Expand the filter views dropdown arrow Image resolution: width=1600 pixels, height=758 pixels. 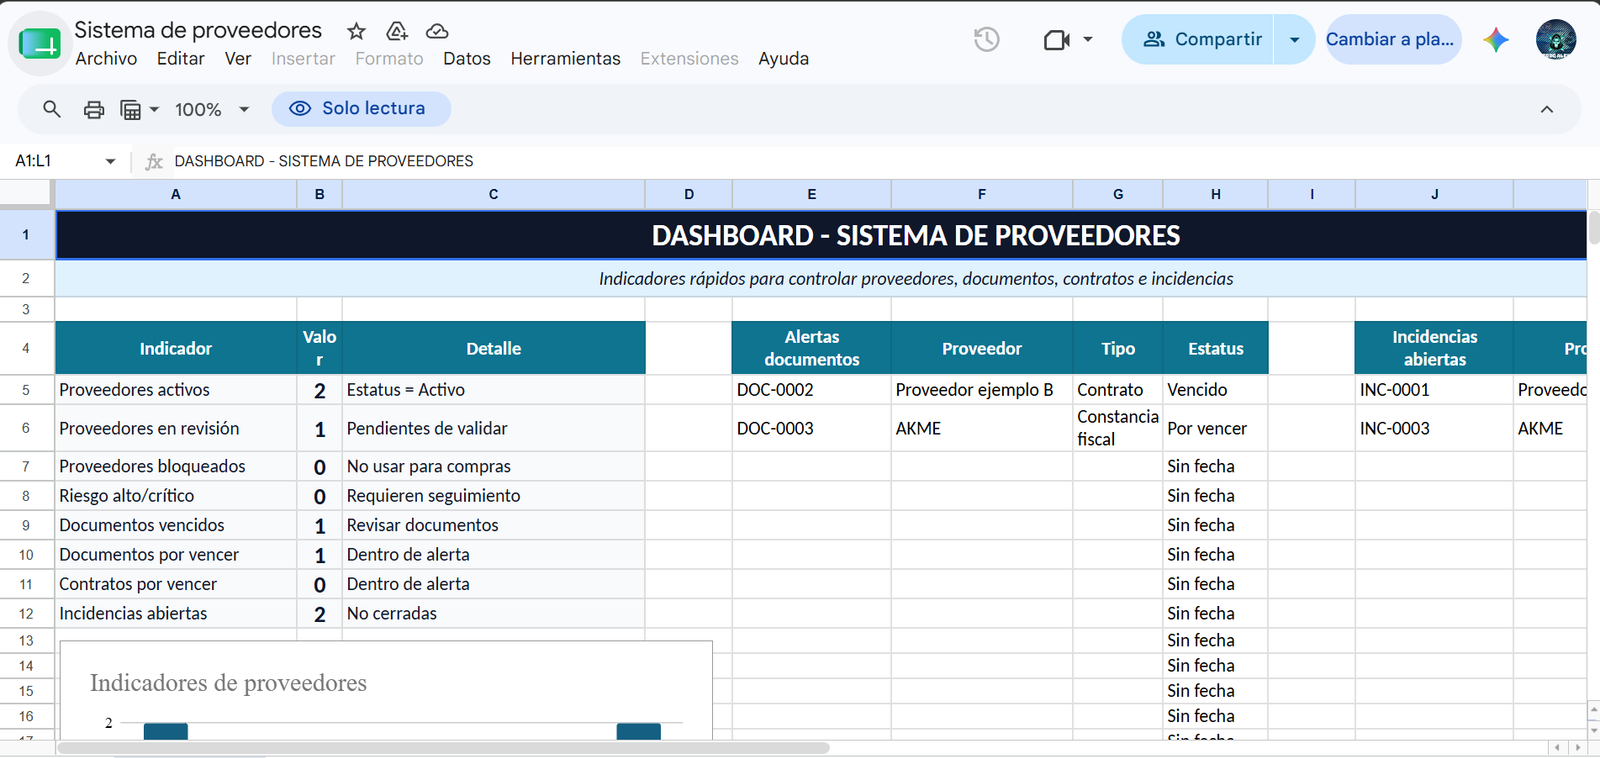coord(154,110)
